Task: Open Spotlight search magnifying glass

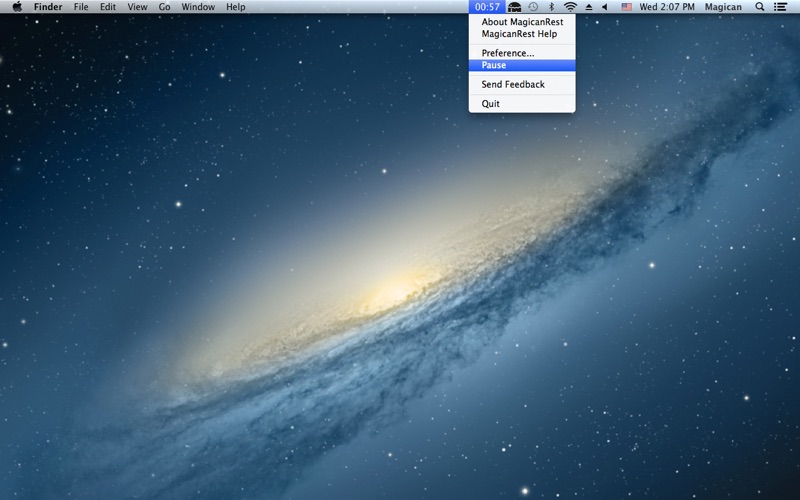Action: (759, 7)
